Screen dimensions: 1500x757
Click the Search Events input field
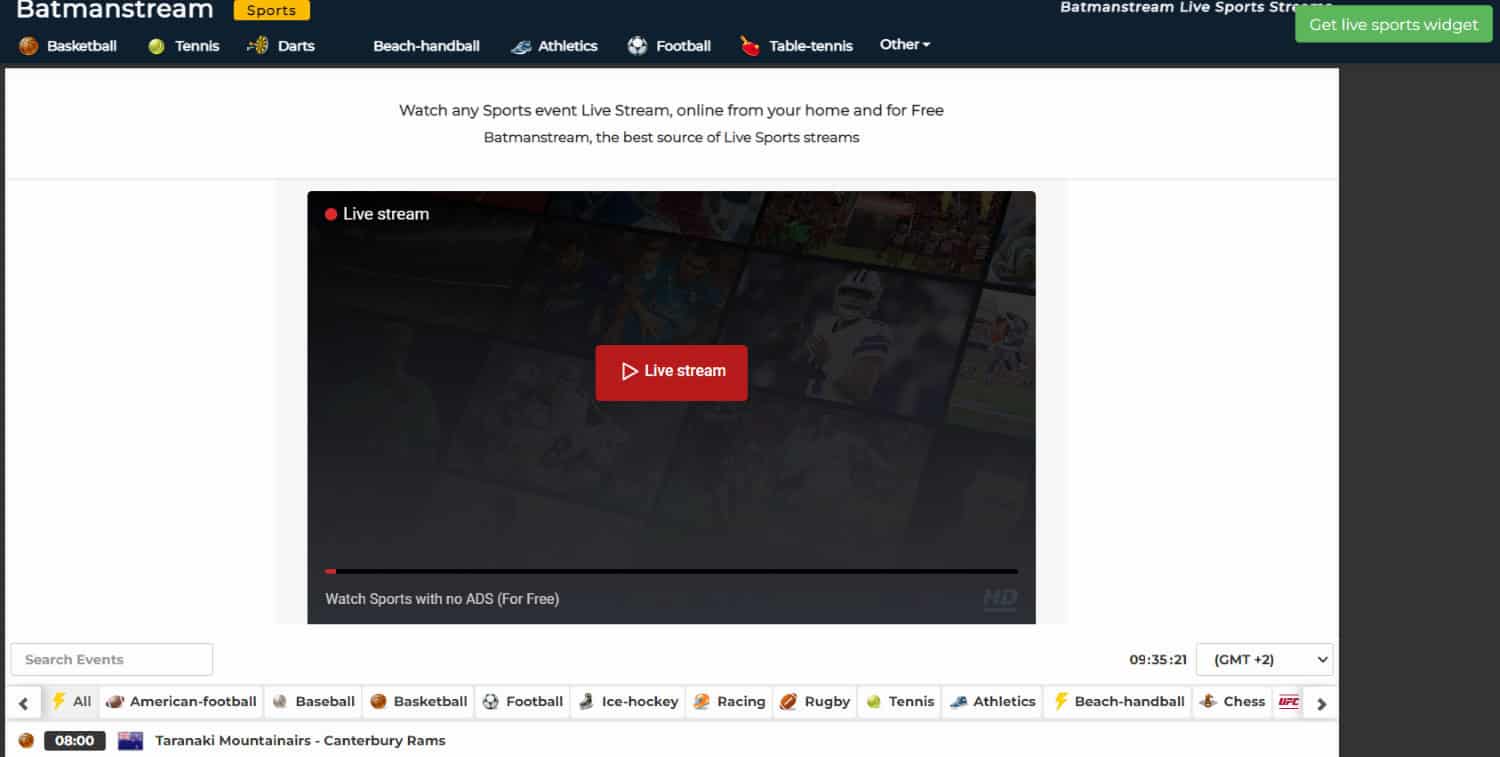click(112, 660)
